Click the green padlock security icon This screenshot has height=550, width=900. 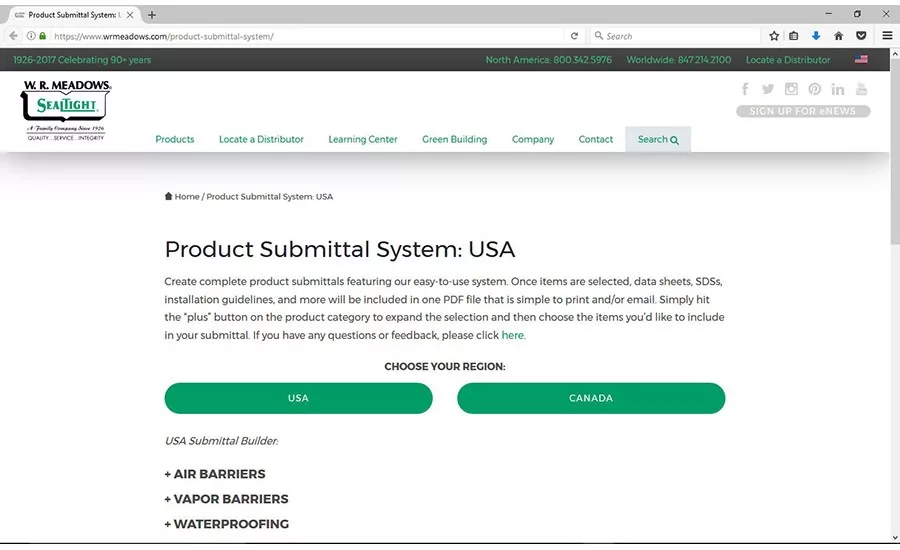tap(42, 36)
